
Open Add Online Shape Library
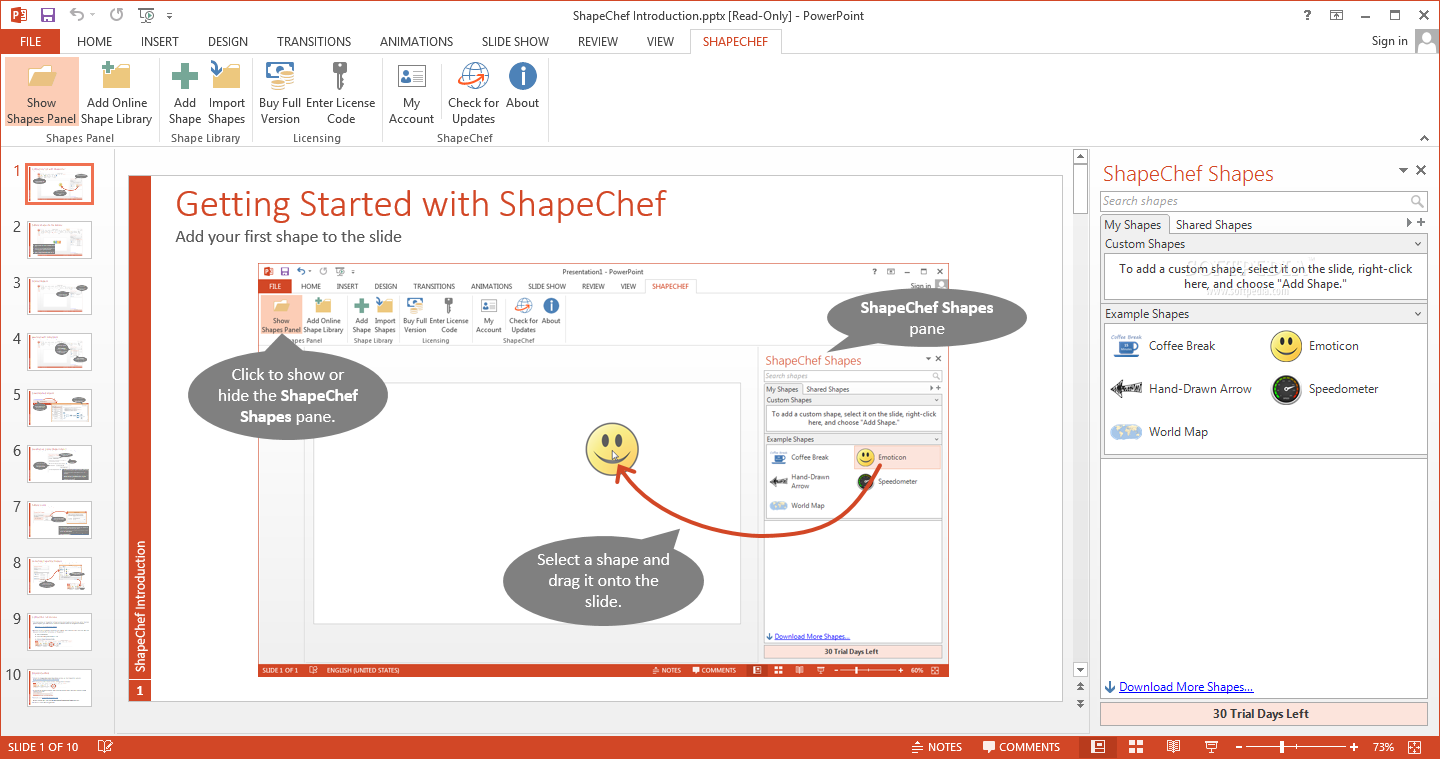coord(117,93)
